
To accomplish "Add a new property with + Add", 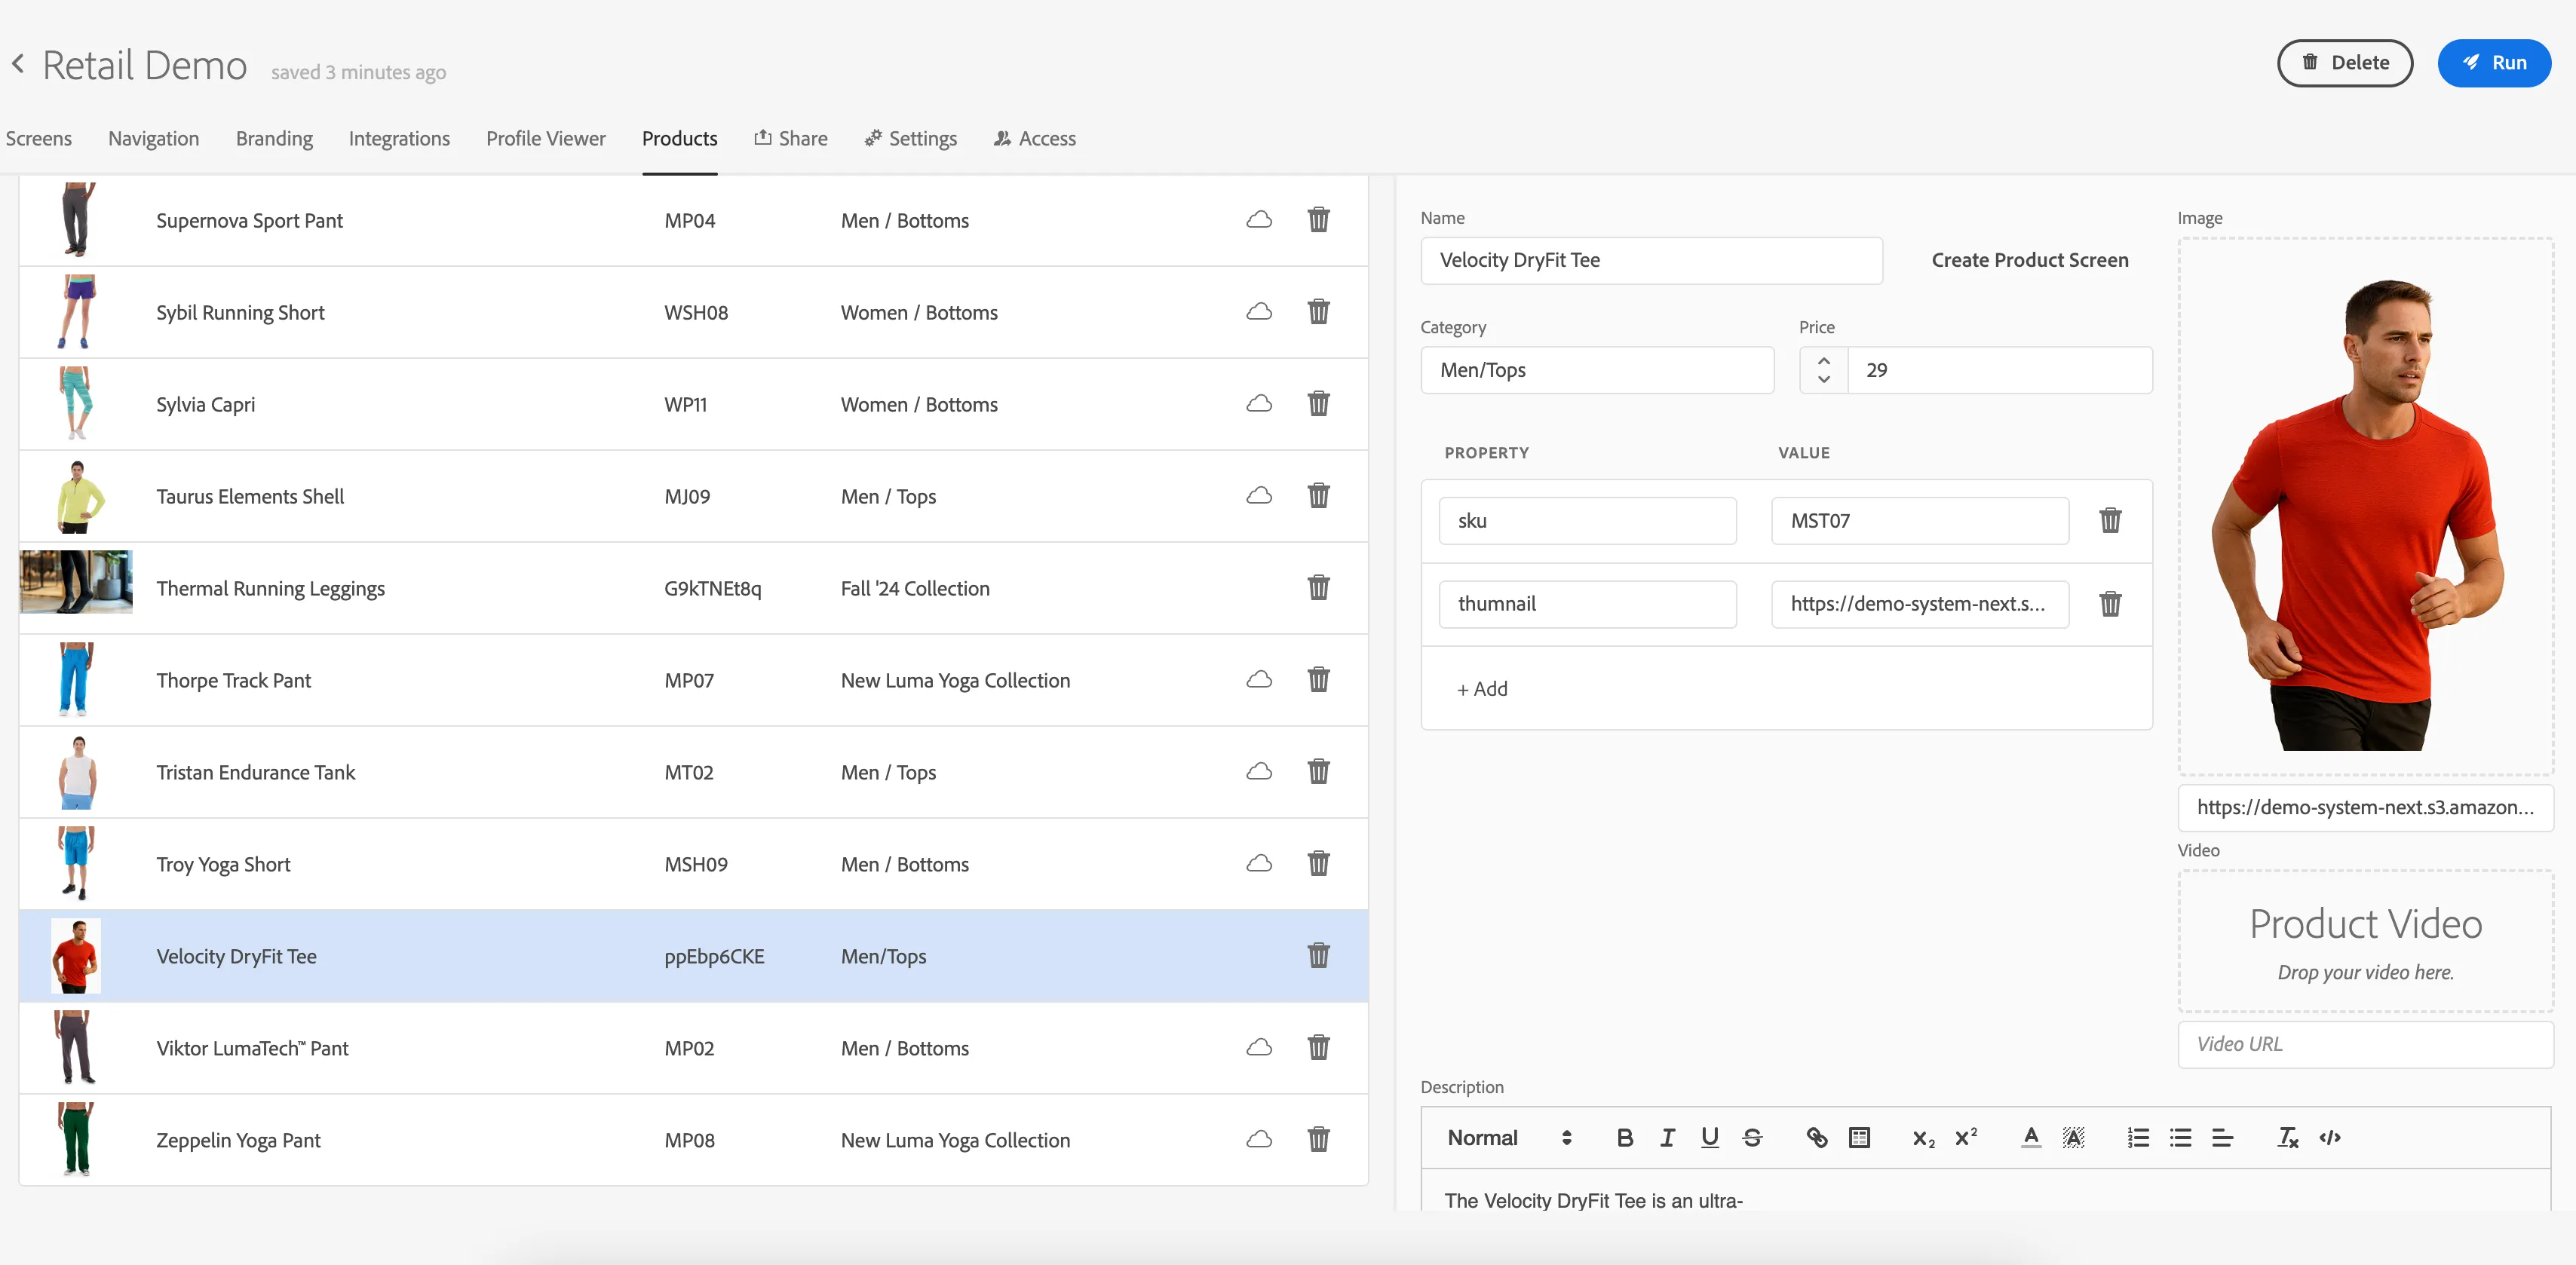I will (x=1482, y=689).
